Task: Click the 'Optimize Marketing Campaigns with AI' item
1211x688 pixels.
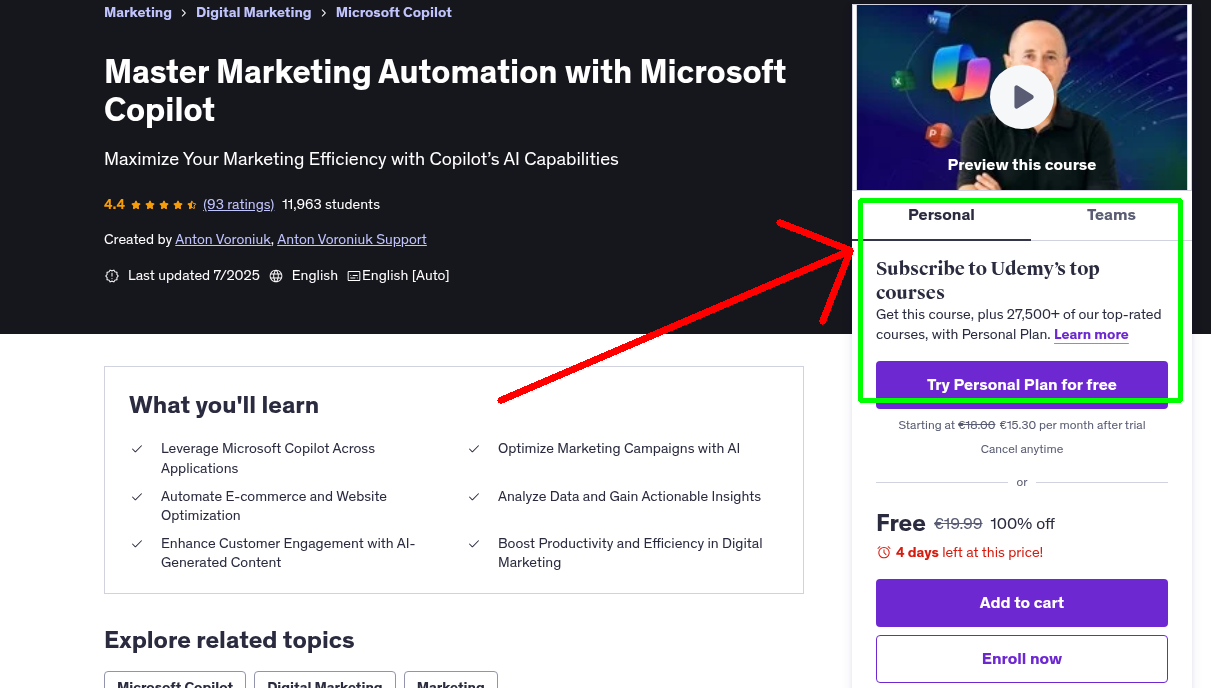Action: (x=619, y=449)
